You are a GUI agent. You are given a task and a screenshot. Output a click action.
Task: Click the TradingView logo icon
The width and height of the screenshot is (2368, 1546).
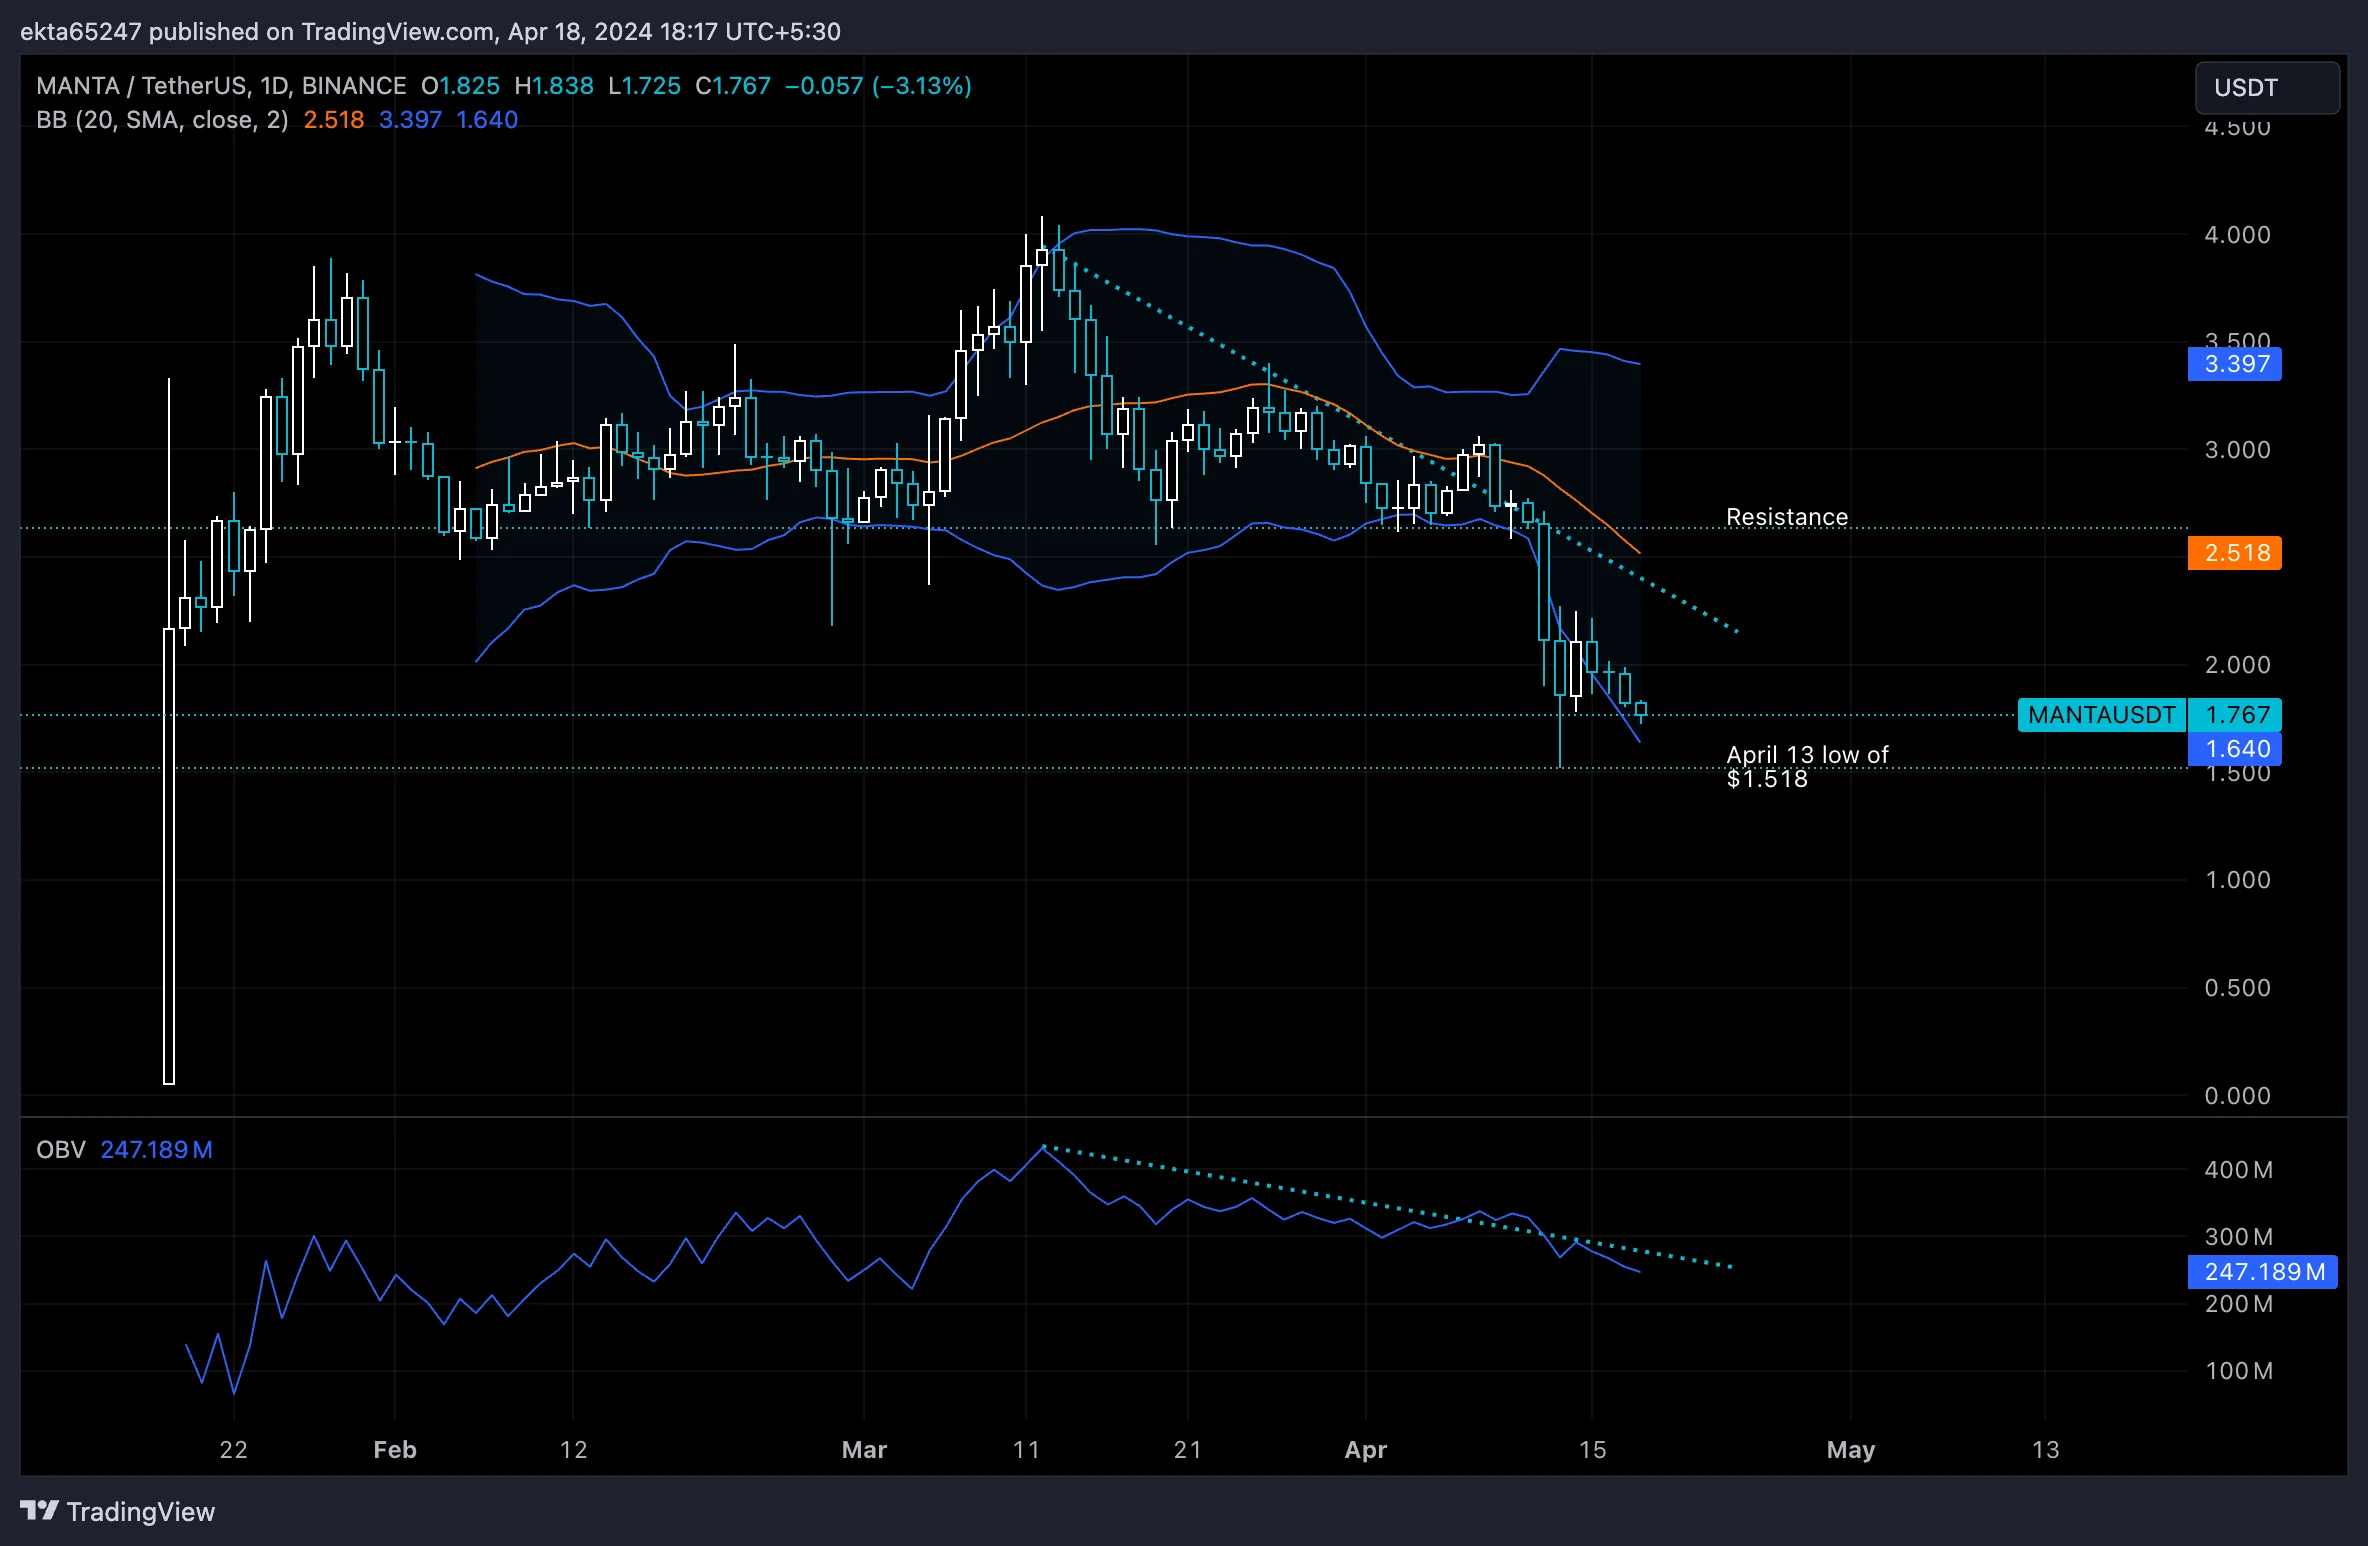point(40,1510)
